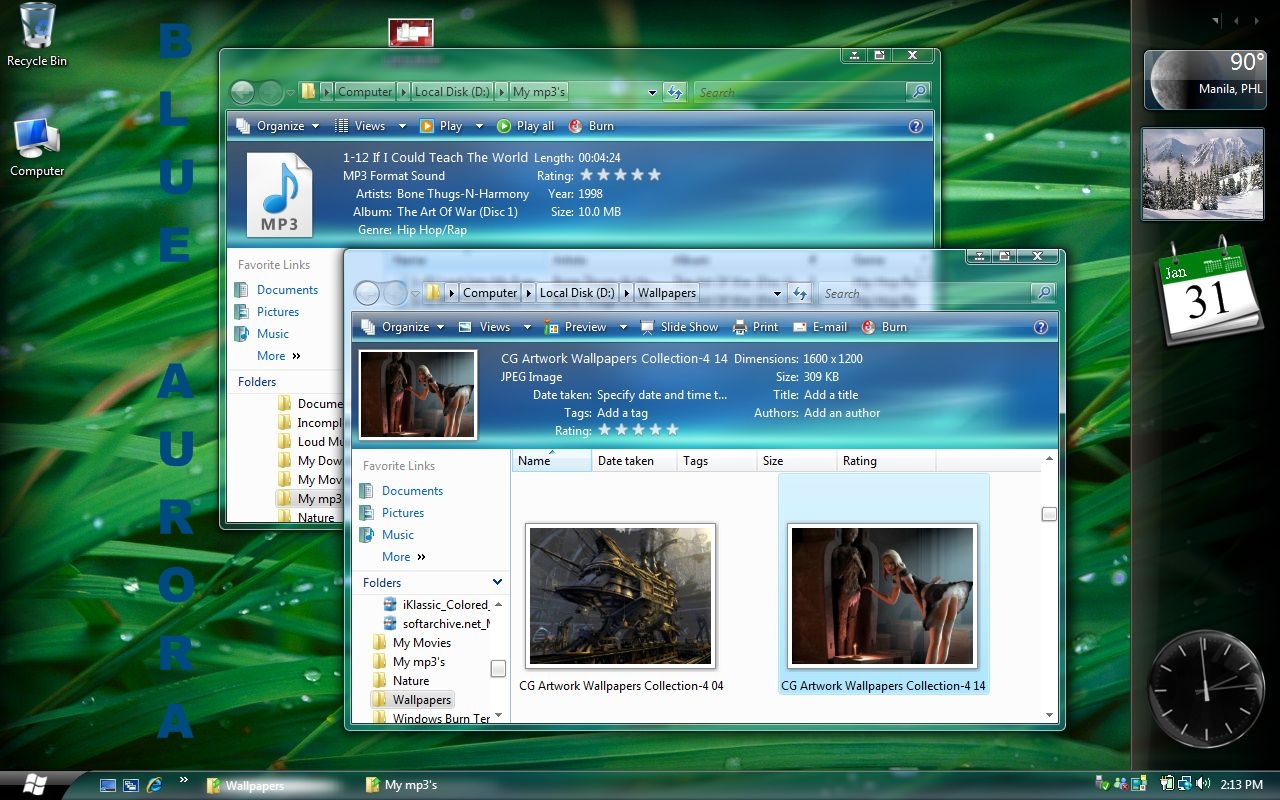Open help in the Wallpapers window
Screen dimensions: 1280x800
click(1040, 327)
